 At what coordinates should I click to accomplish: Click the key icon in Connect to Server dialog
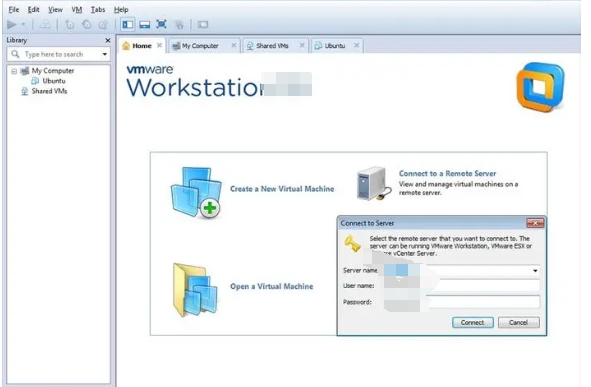click(x=352, y=244)
